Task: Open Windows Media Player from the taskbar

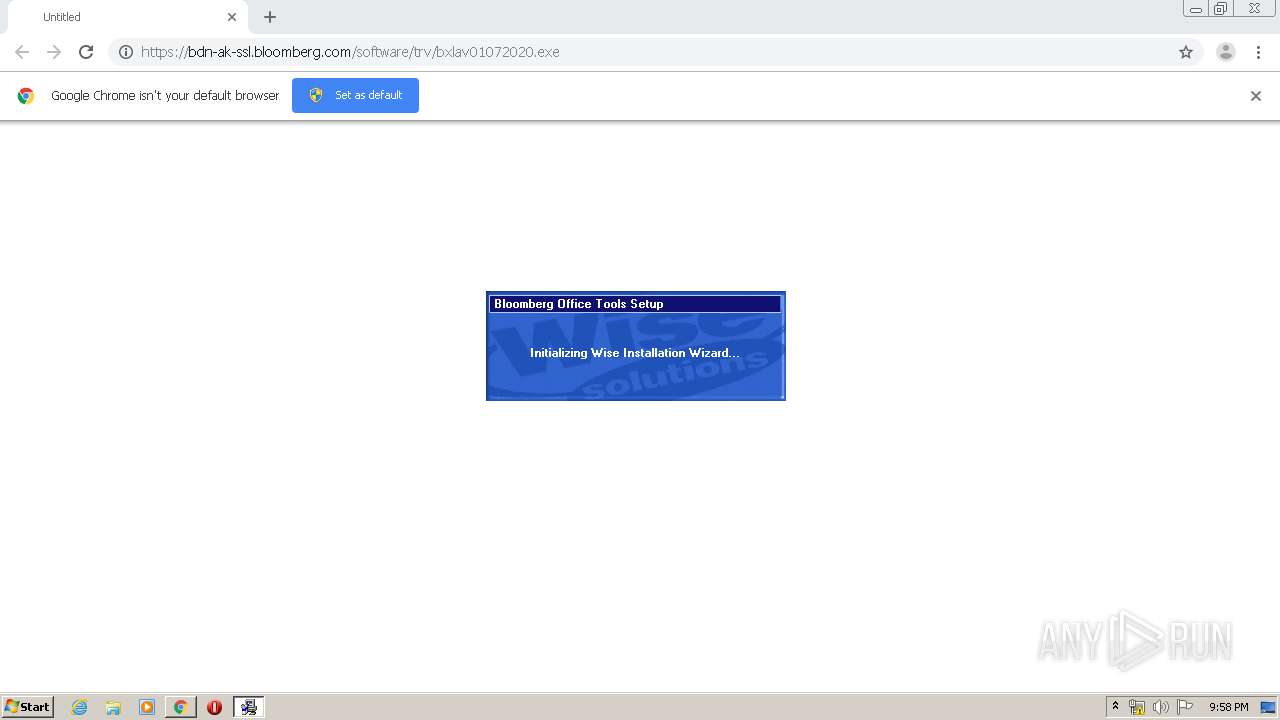Action: click(147, 707)
